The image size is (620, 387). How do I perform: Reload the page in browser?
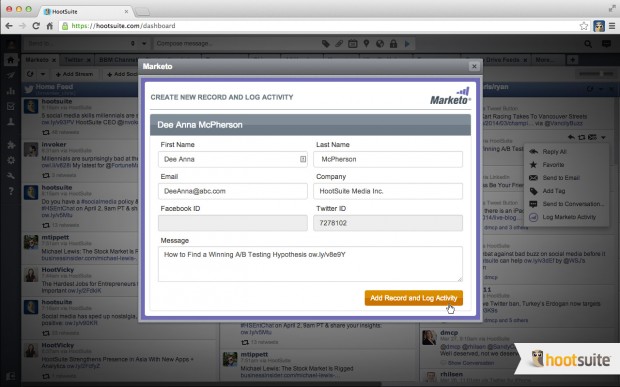(36, 26)
